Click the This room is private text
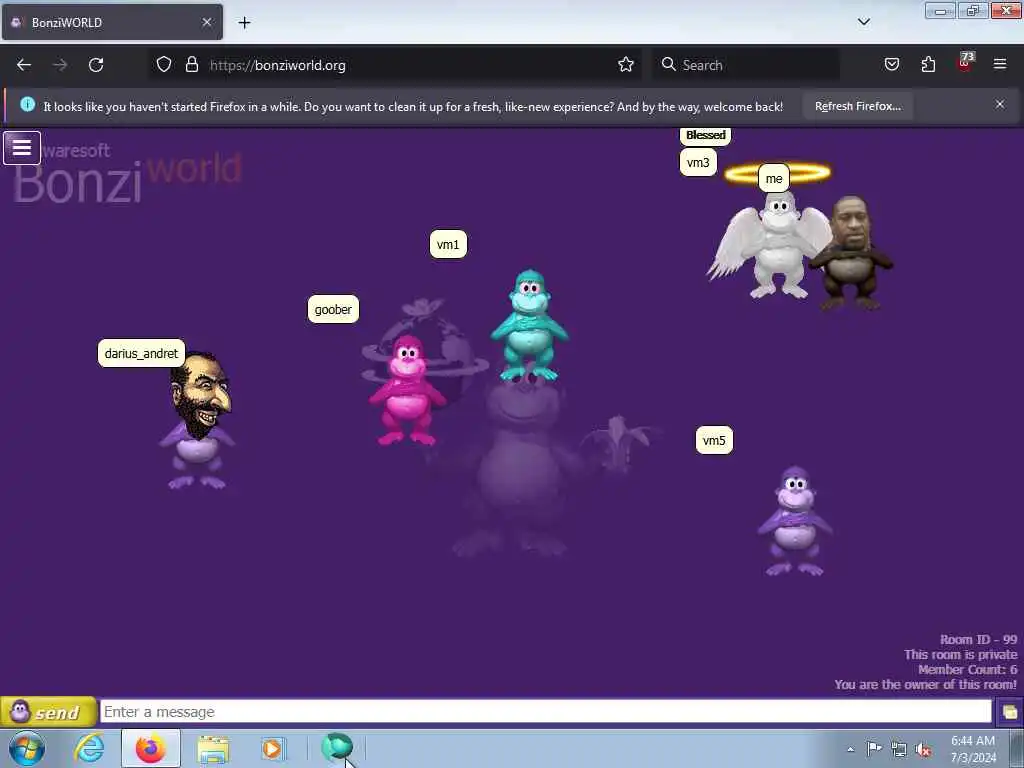1024x768 pixels. click(960, 654)
